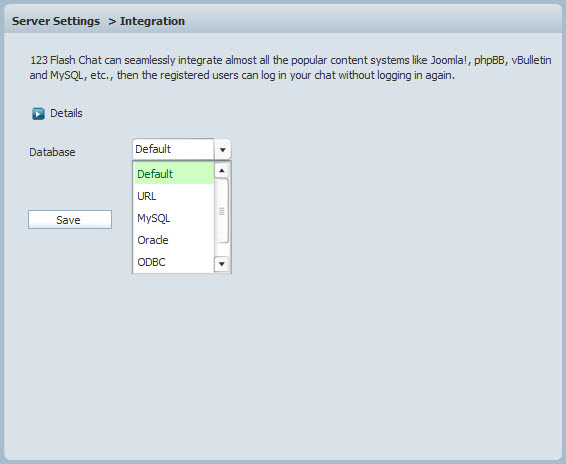Image resolution: width=566 pixels, height=464 pixels.
Task: Pick Oracle in the dropdown list
Action: tap(174, 240)
